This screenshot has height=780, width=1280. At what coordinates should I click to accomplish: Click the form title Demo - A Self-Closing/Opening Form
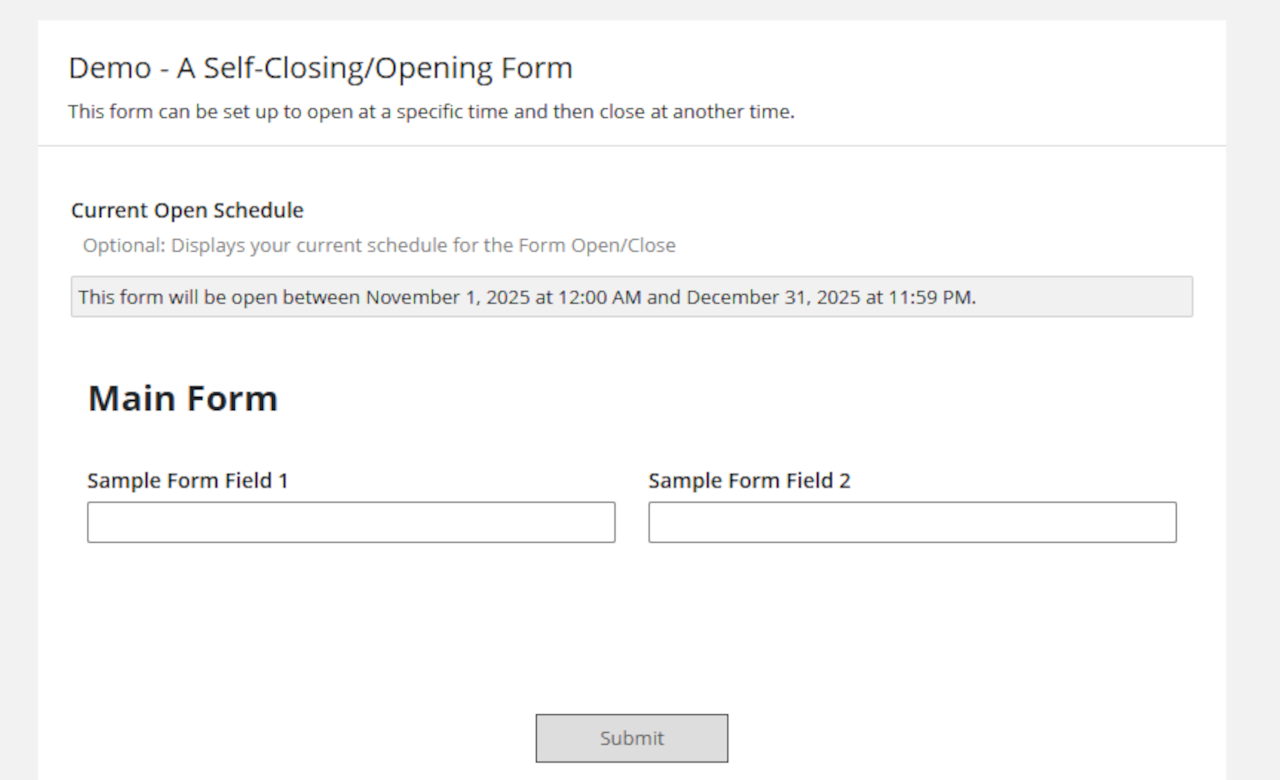tap(320, 67)
